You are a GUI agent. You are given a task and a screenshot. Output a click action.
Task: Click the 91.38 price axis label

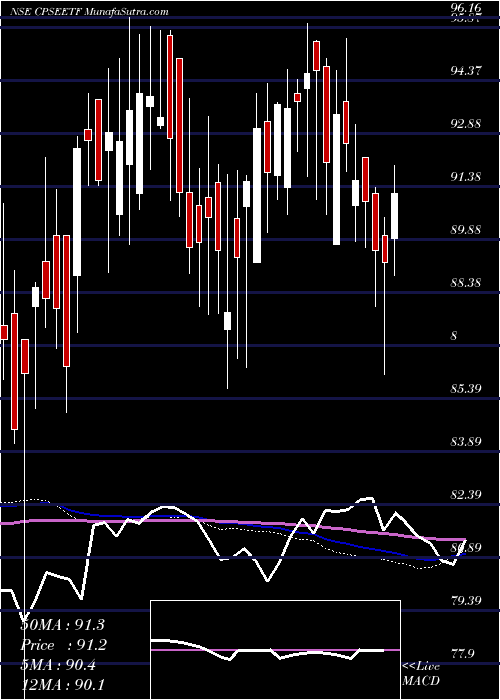click(x=465, y=176)
